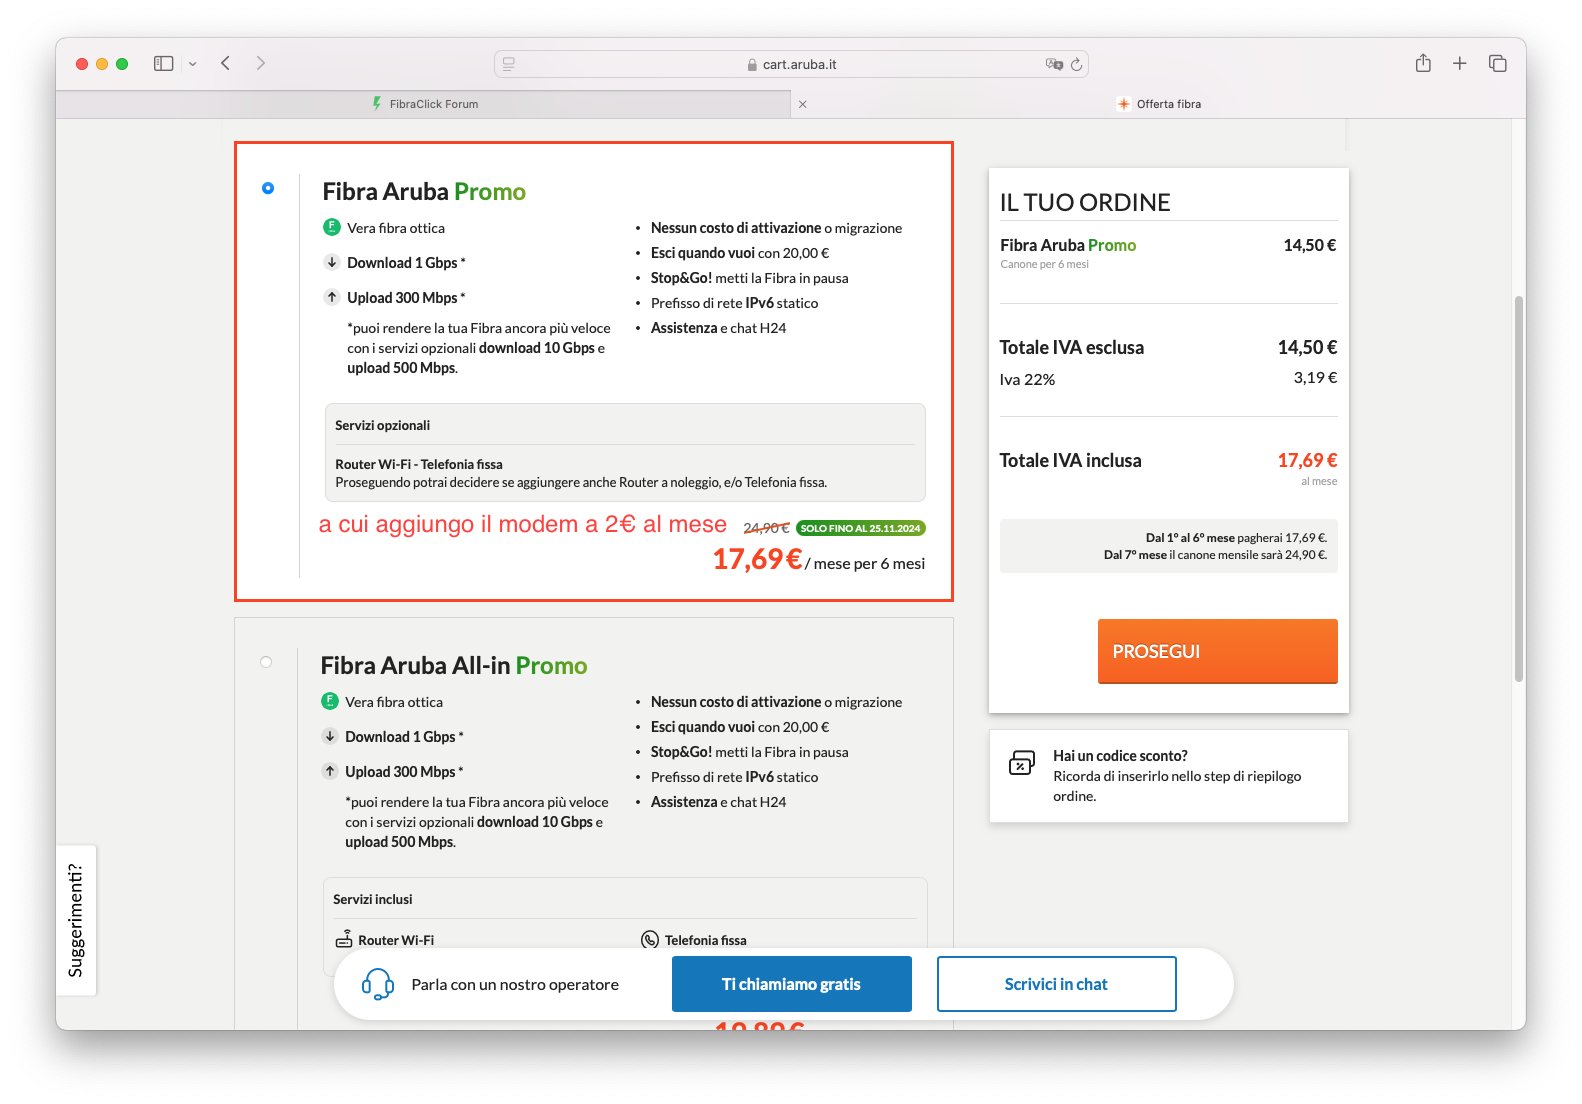Viewport: 1582px width, 1104px height.
Task: Click 'Router Wi-Fi - Telefonia fissa' optional service
Action: (419, 464)
